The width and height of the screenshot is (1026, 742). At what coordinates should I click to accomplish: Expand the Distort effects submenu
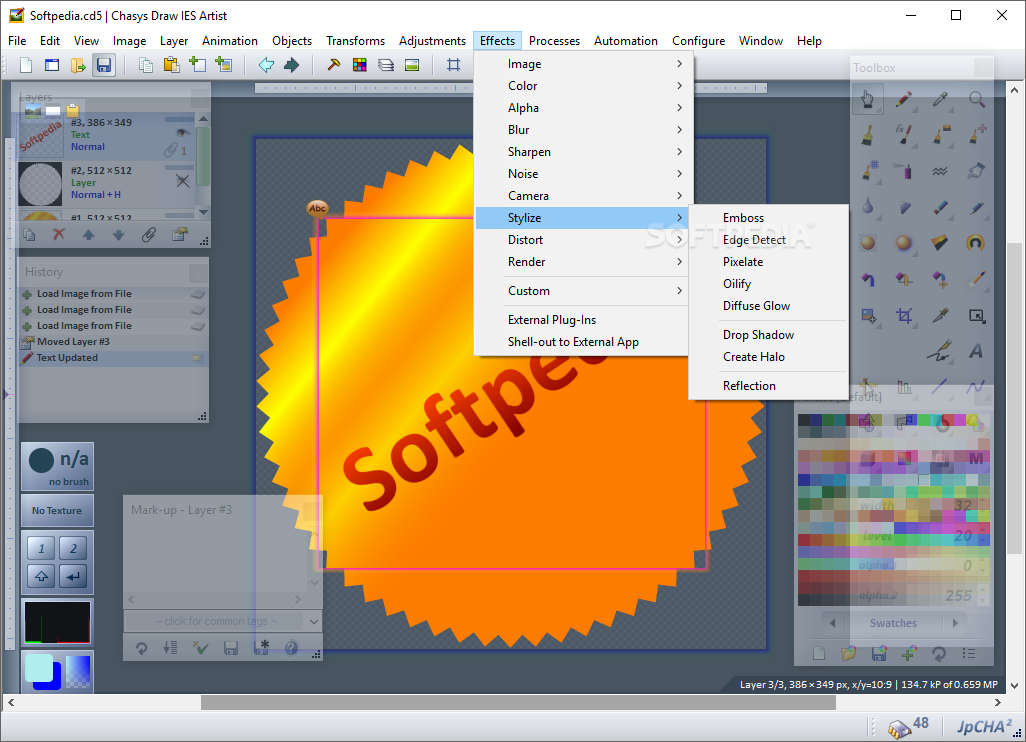[x=581, y=239]
